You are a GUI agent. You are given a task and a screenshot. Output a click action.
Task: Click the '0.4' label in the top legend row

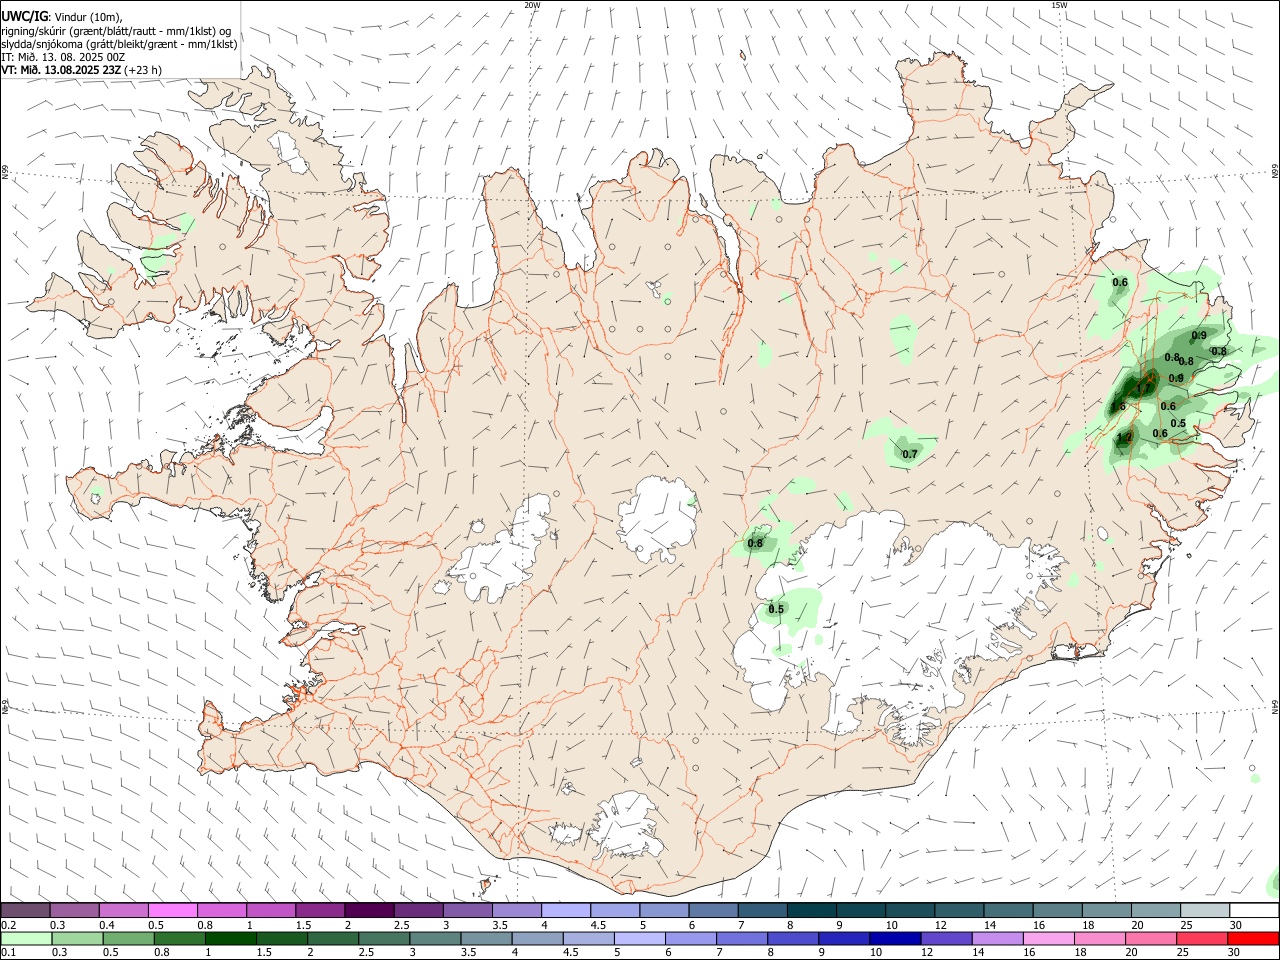tap(107, 925)
